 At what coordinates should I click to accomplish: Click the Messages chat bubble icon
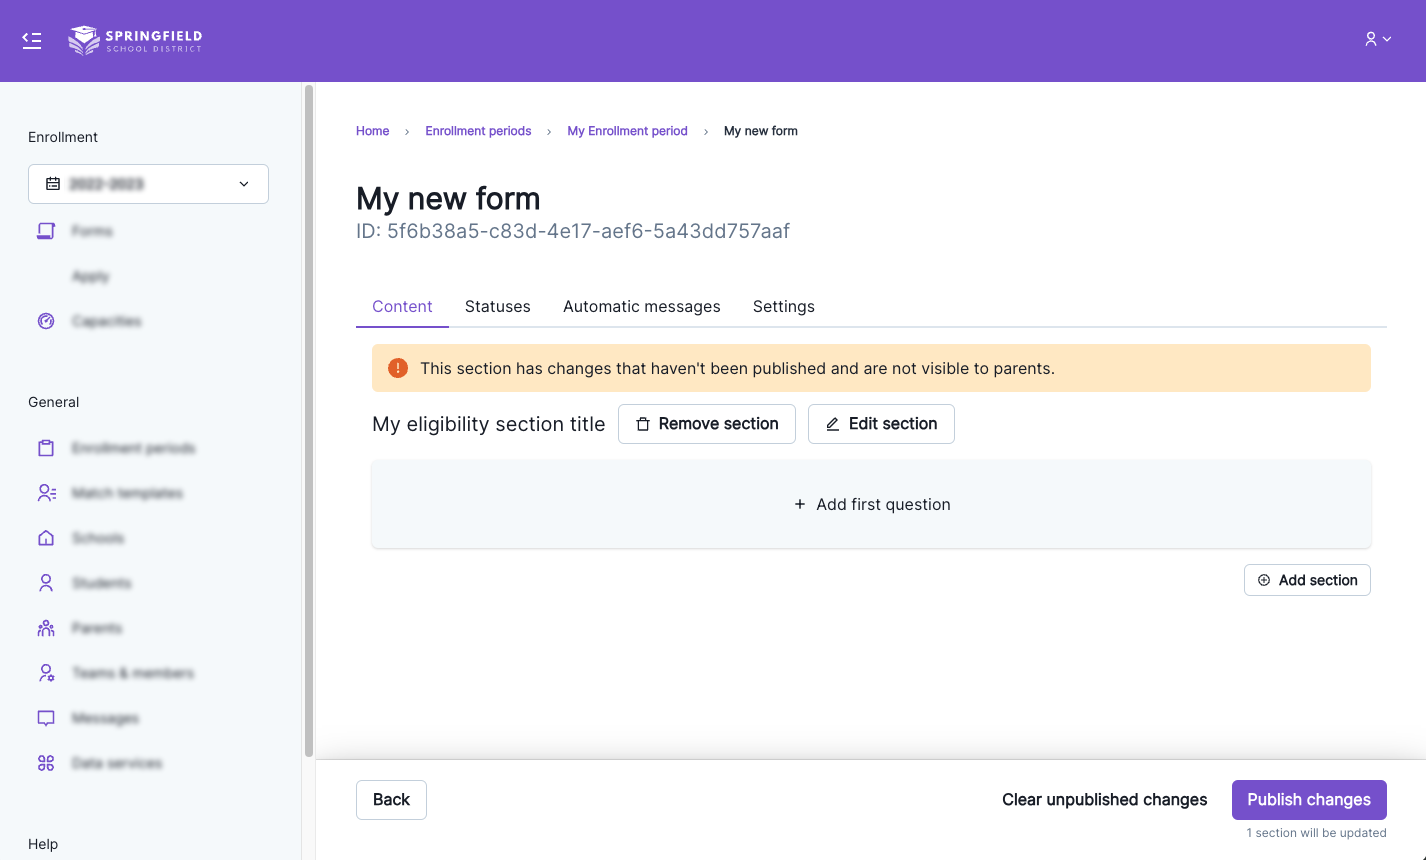pyautogui.click(x=46, y=718)
